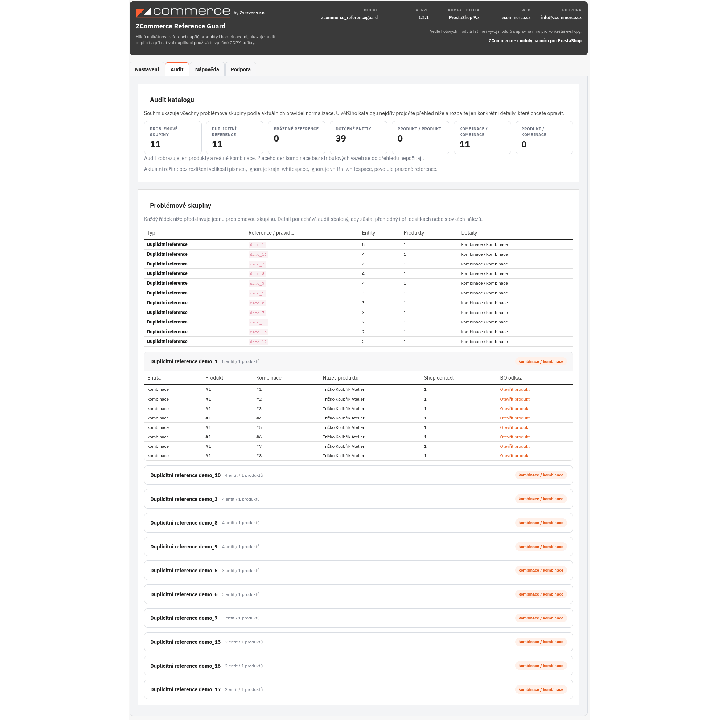Select the Audit tab

[177, 69]
